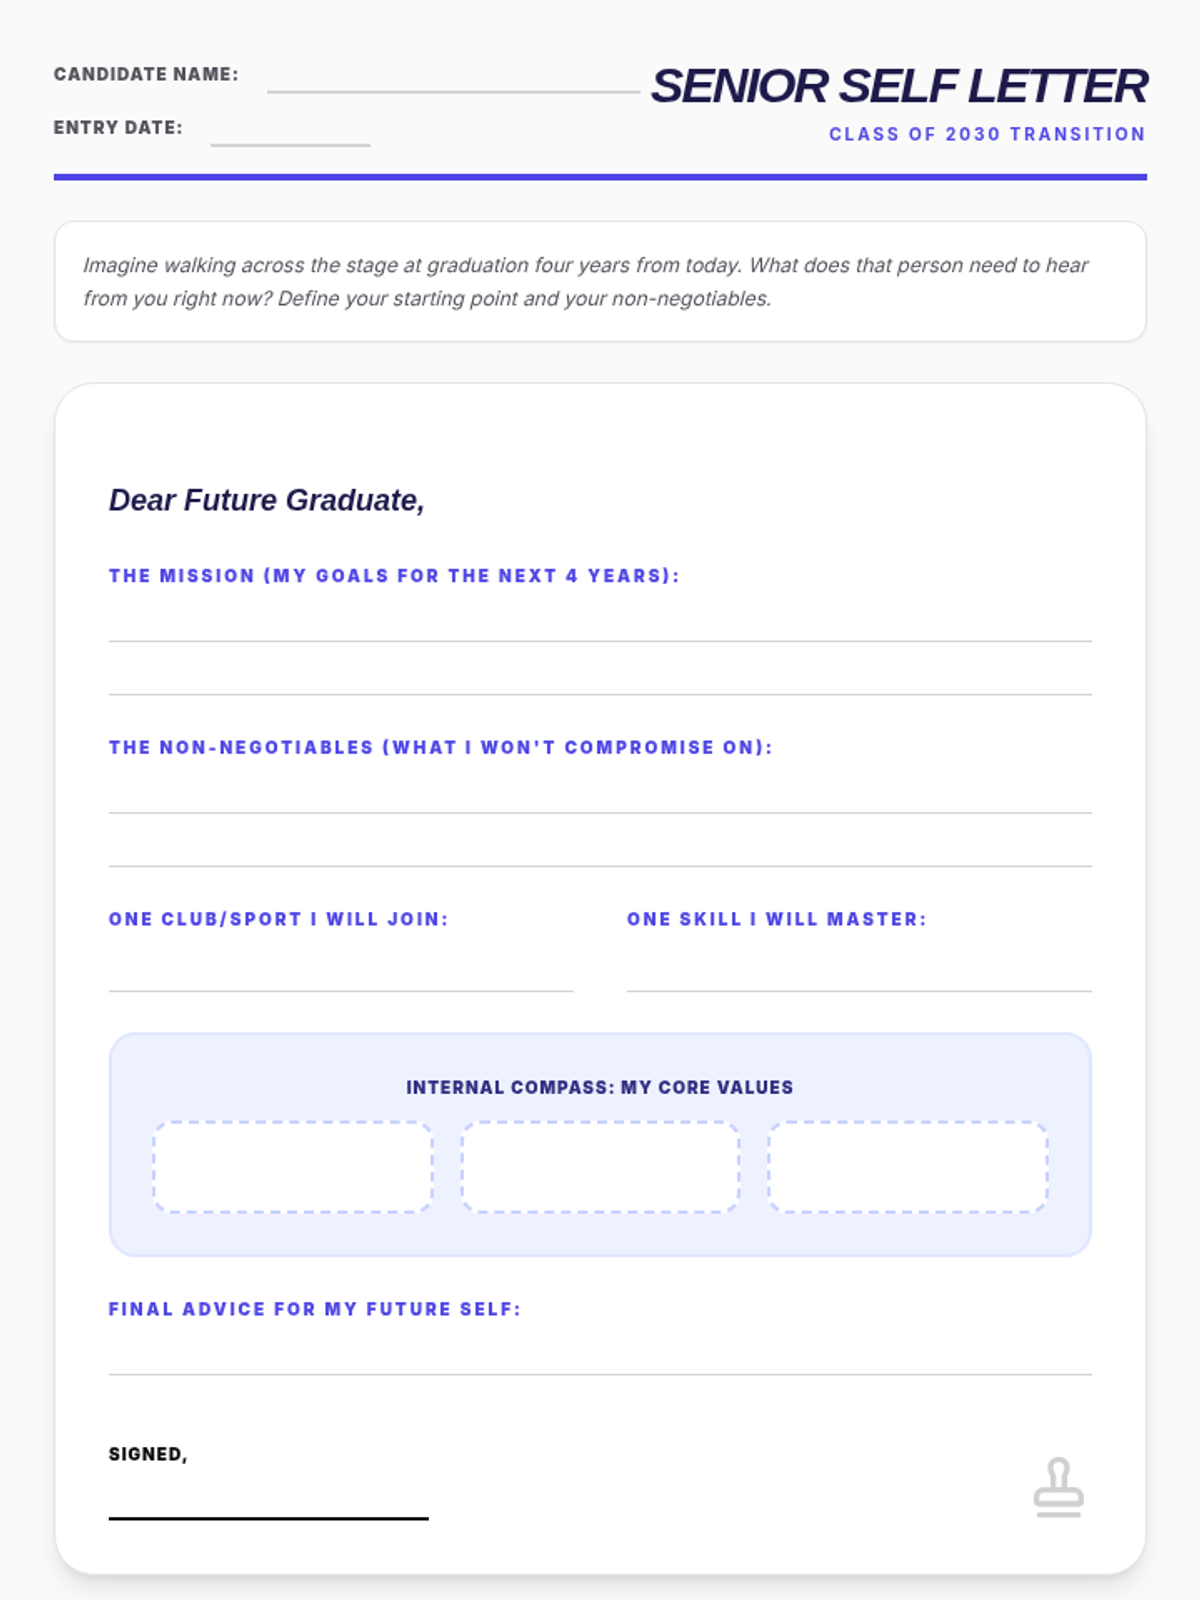The image size is (1200, 1600).
Task: Select the middle core values dashed box
Action: point(600,1167)
